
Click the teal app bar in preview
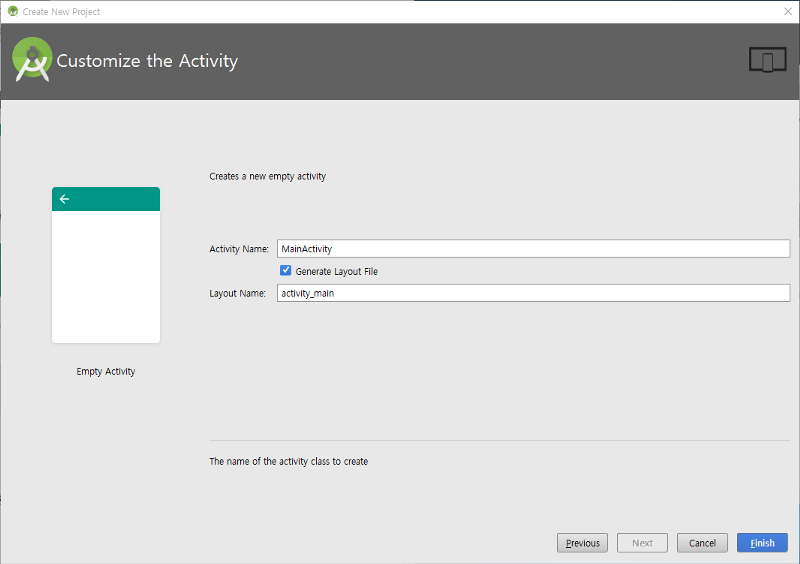click(x=106, y=199)
